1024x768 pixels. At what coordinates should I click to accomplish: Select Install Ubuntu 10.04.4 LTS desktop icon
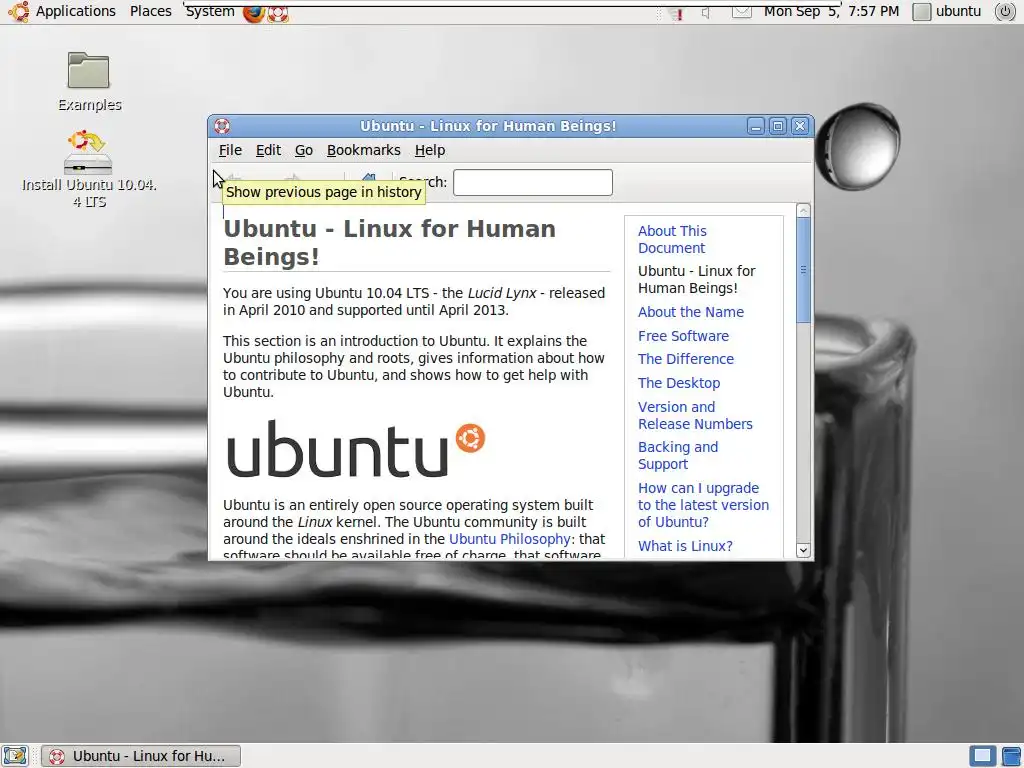click(x=89, y=169)
